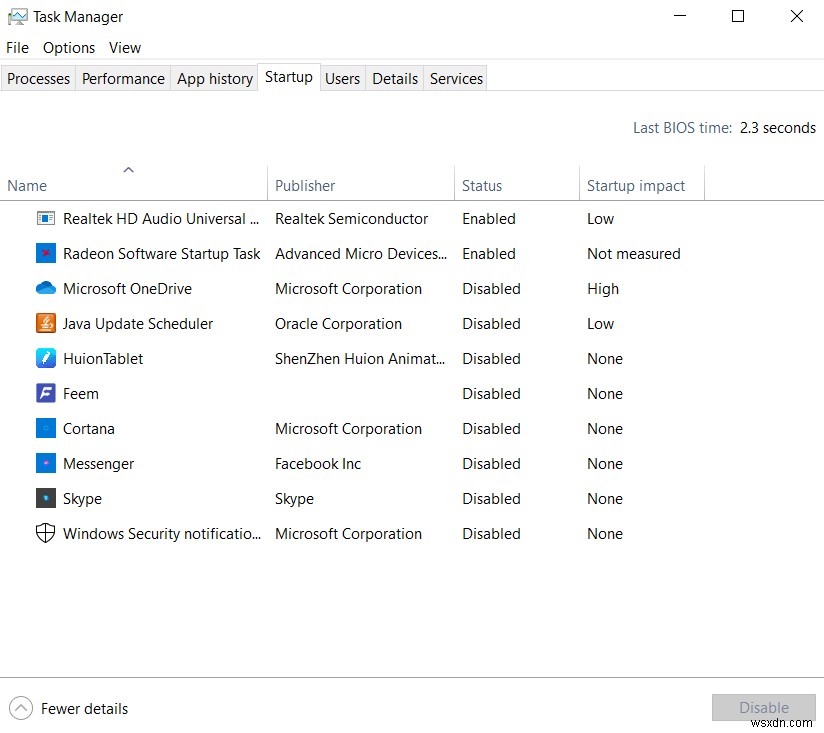Click the Realtek HD Audio Universal icon

(45, 218)
